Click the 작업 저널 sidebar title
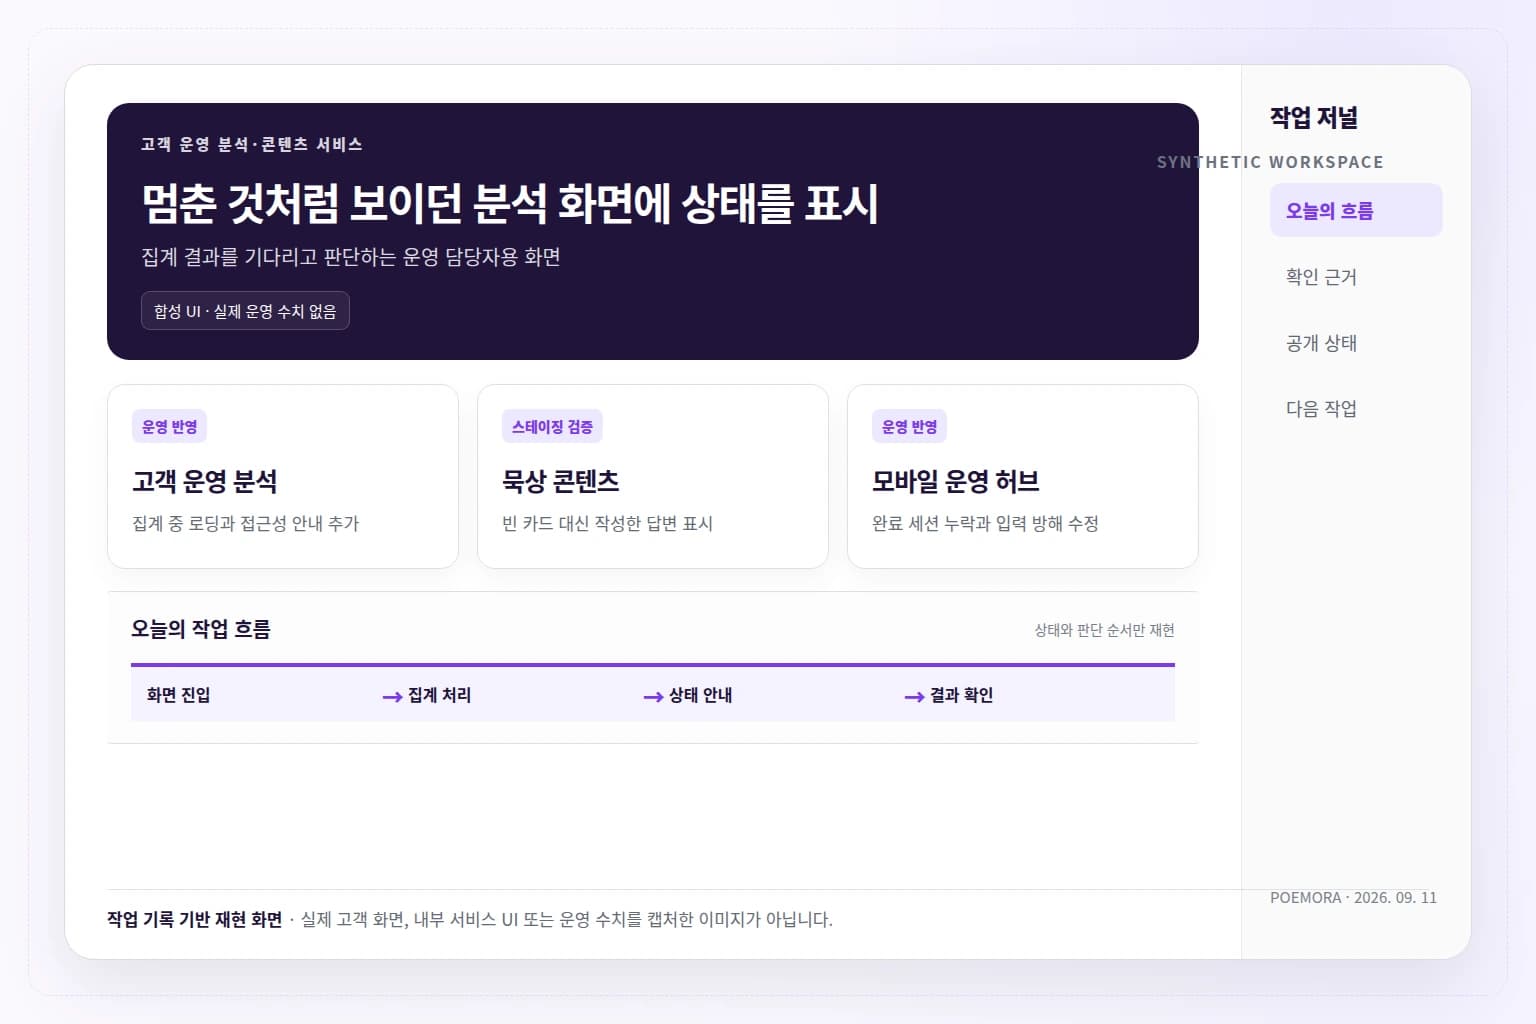Viewport: 1536px width, 1024px height. [x=1313, y=118]
